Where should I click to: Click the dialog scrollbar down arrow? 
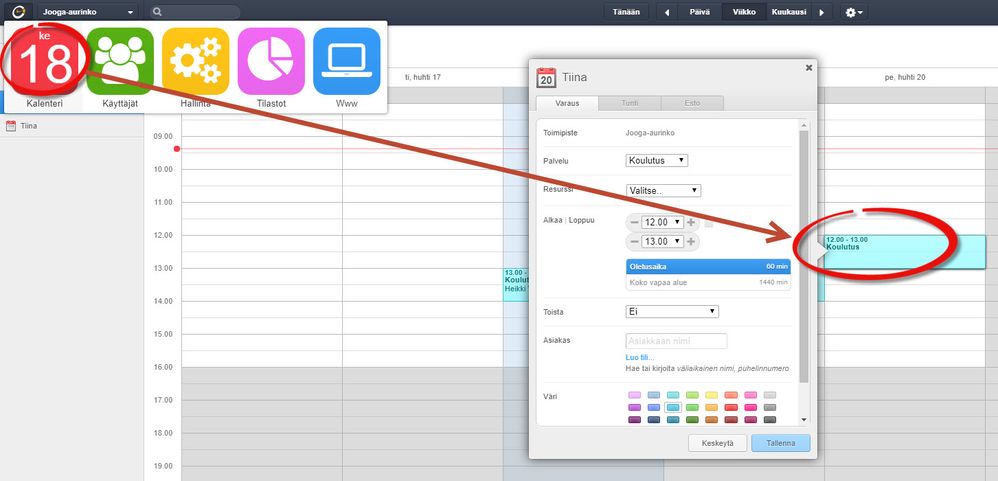point(804,420)
